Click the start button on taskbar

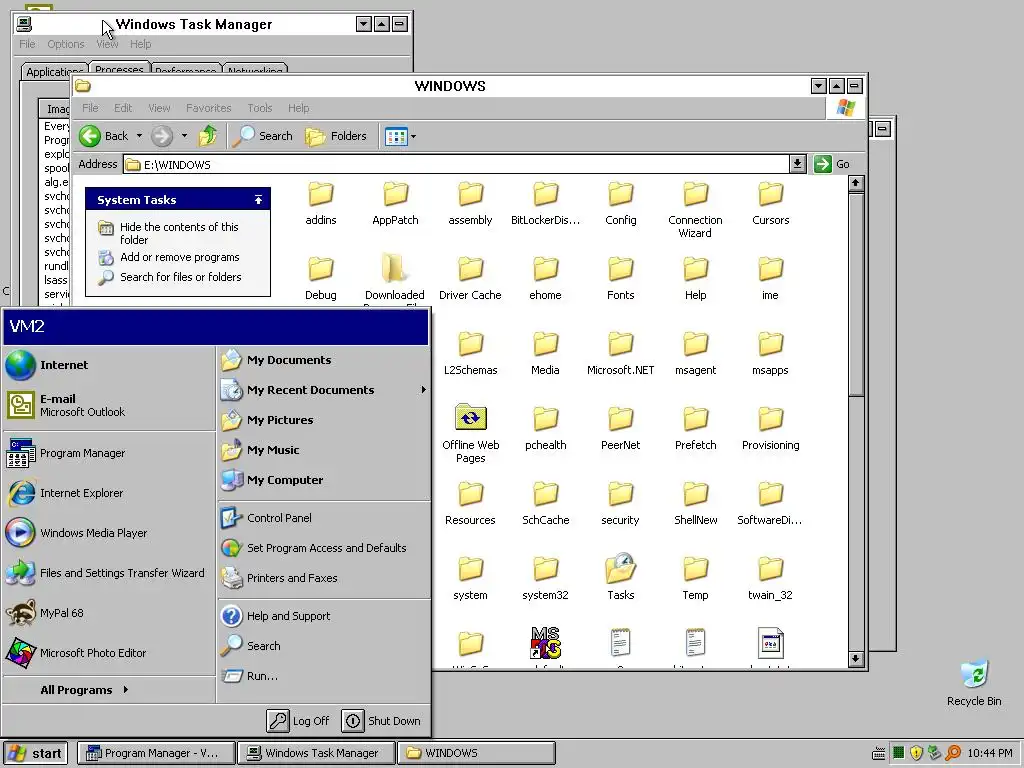36,754
